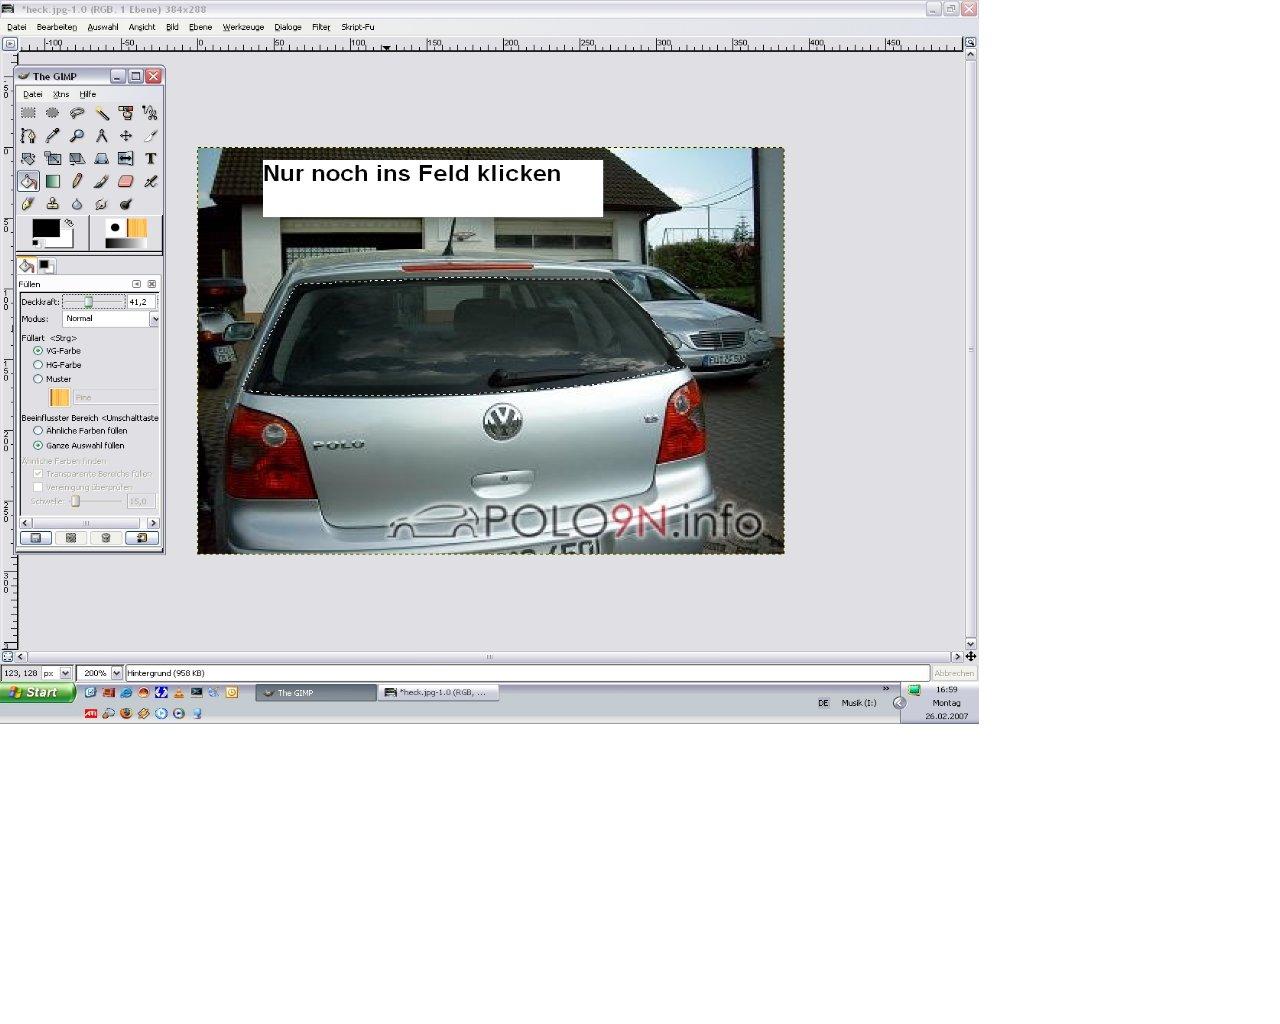Open the px unit dropdown
Screen dimensions: 1280x1024
pos(65,673)
